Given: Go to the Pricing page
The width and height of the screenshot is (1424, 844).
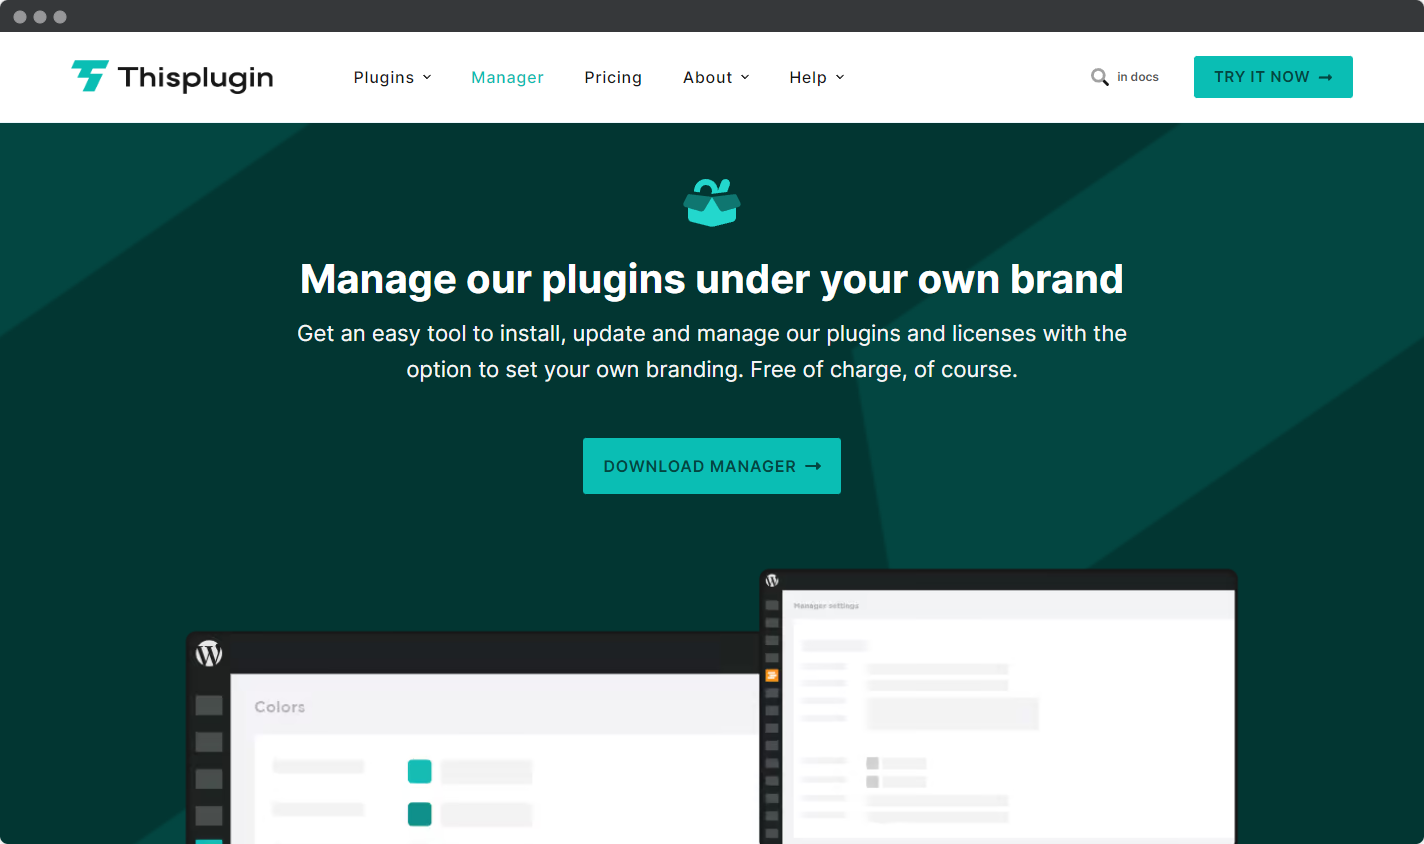Looking at the screenshot, I should [x=613, y=77].
